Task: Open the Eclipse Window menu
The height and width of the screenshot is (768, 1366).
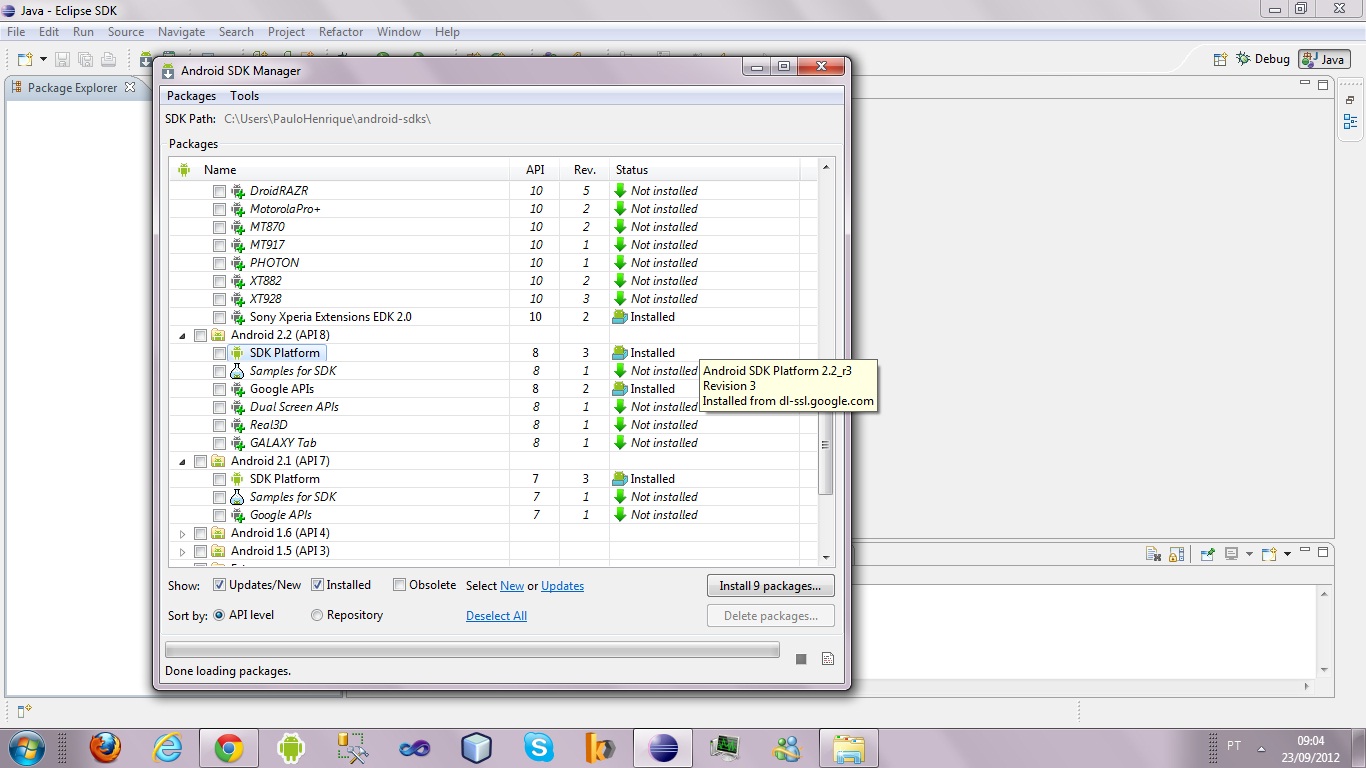Action: [399, 32]
